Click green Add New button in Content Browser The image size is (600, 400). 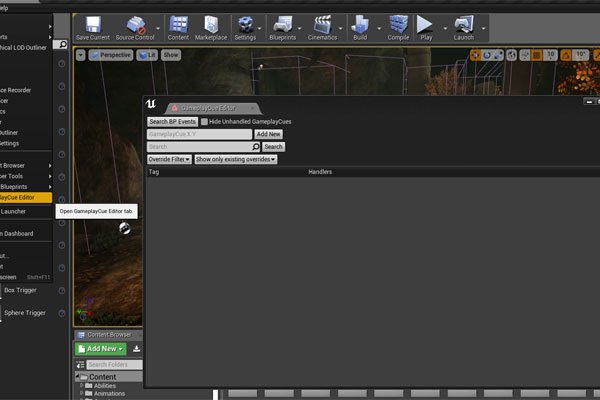coord(101,349)
